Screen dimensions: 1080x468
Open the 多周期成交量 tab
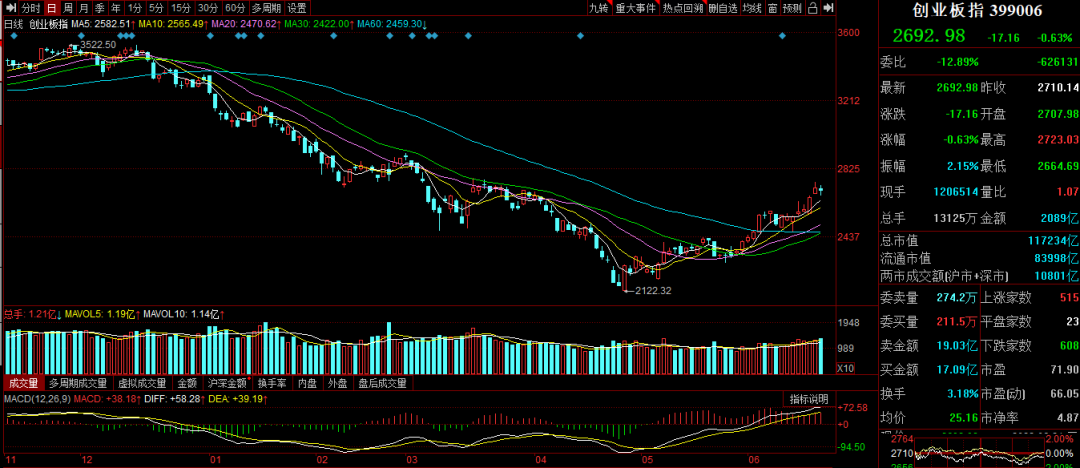[x=78, y=383]
